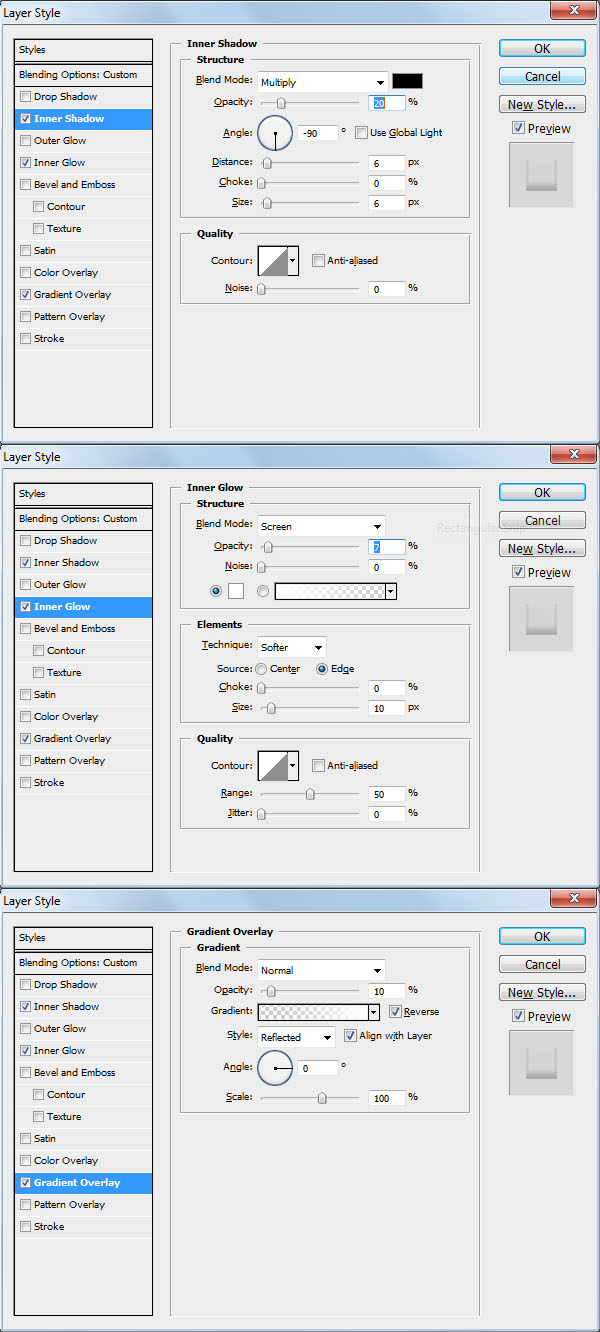Click the Scale field showing 100
600x1332 pixels.
[385, 1098]
